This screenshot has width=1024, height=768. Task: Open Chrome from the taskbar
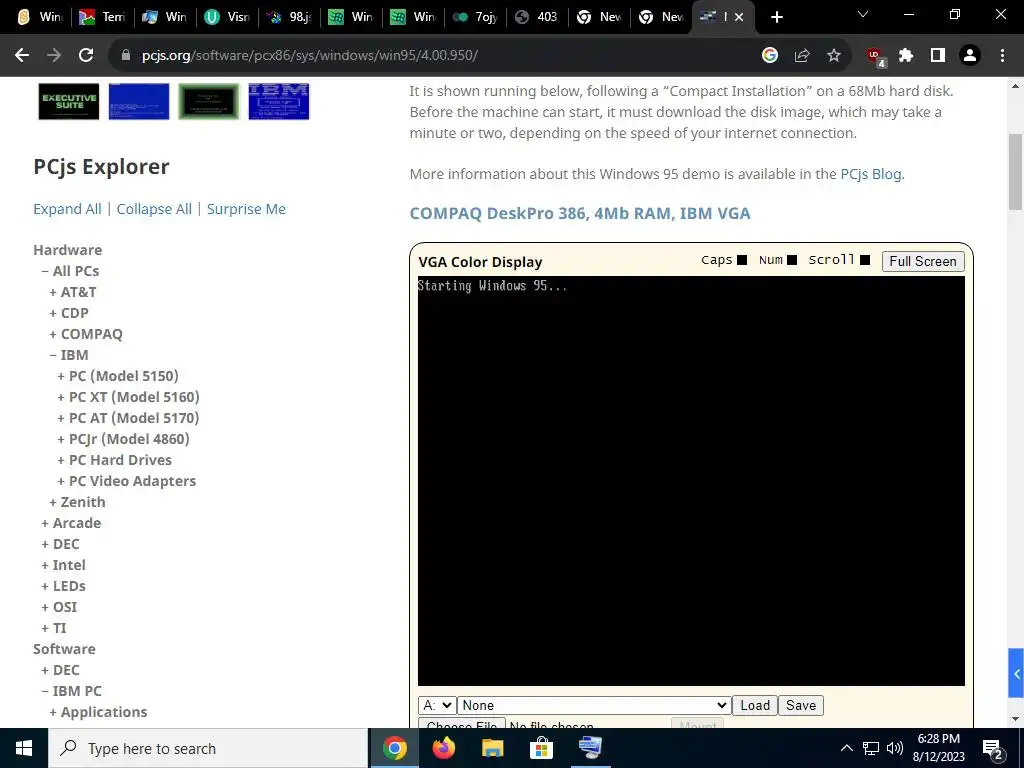[x=394, y=748]
